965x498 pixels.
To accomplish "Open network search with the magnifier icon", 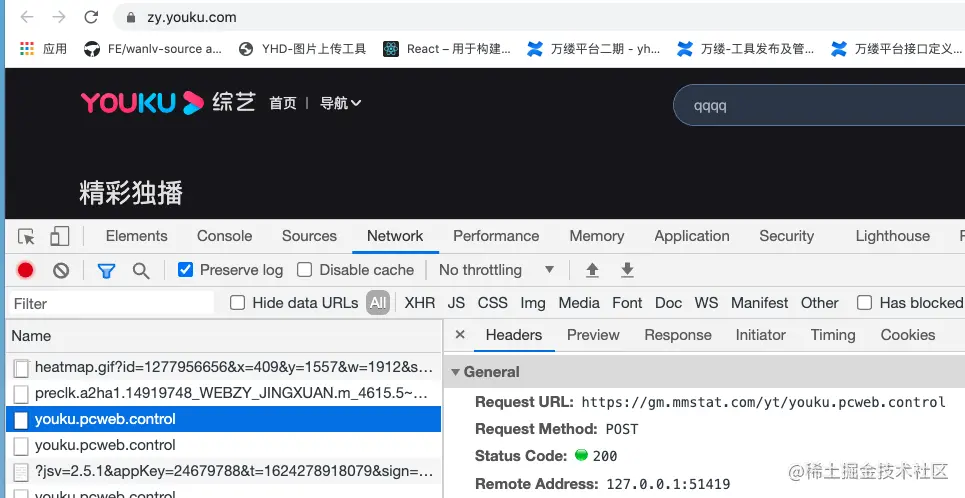I will tap(142, 271).
